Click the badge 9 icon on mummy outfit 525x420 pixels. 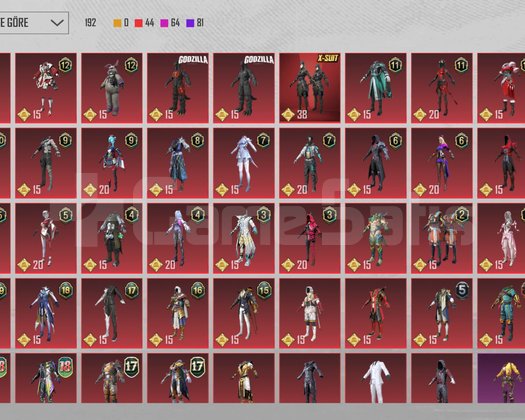(66, 140)
